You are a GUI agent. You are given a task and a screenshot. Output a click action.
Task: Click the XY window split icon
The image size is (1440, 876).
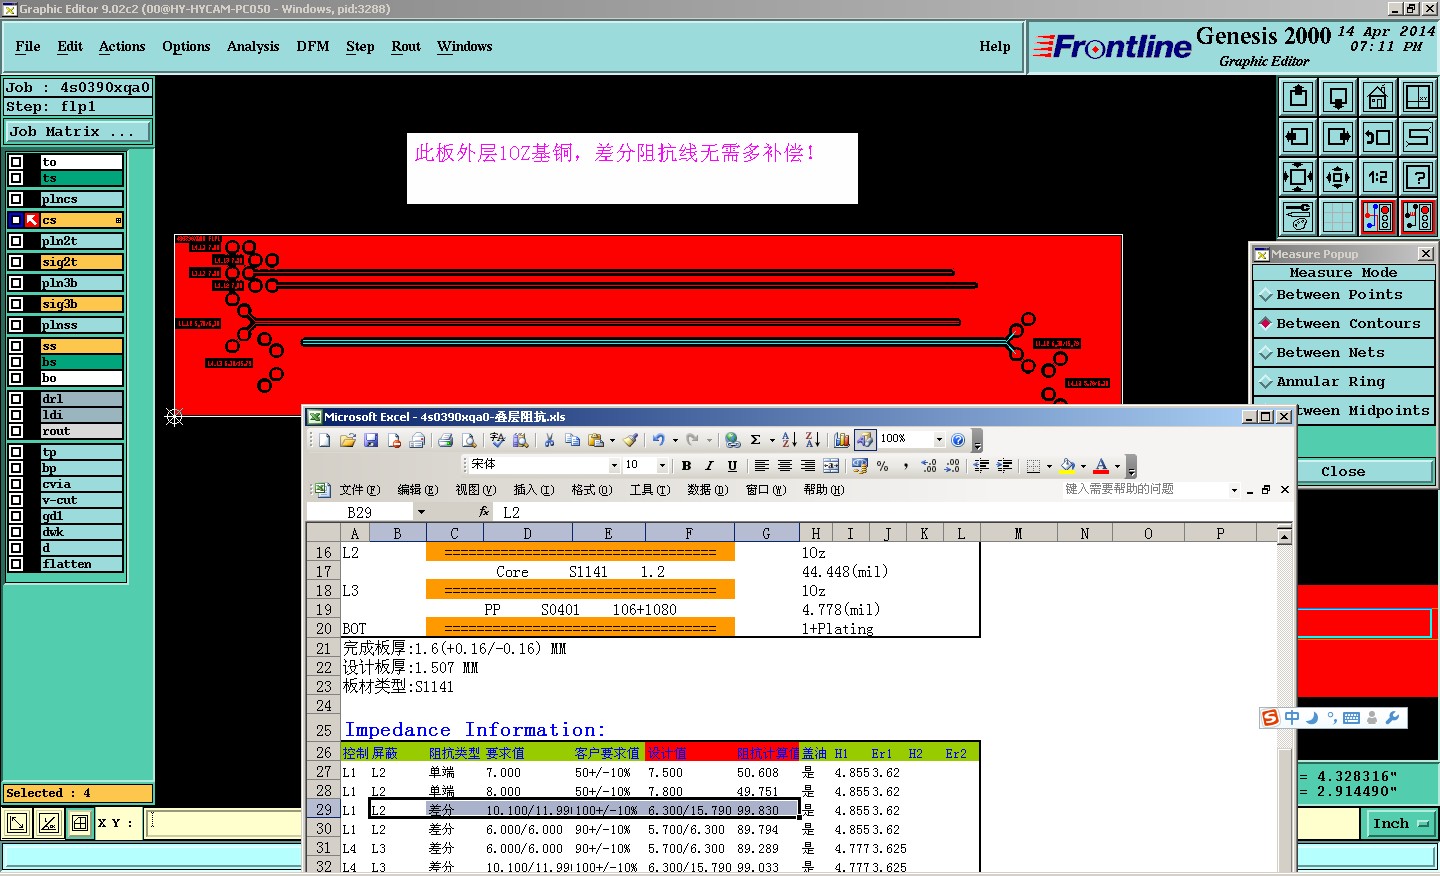coord(1418,97)
